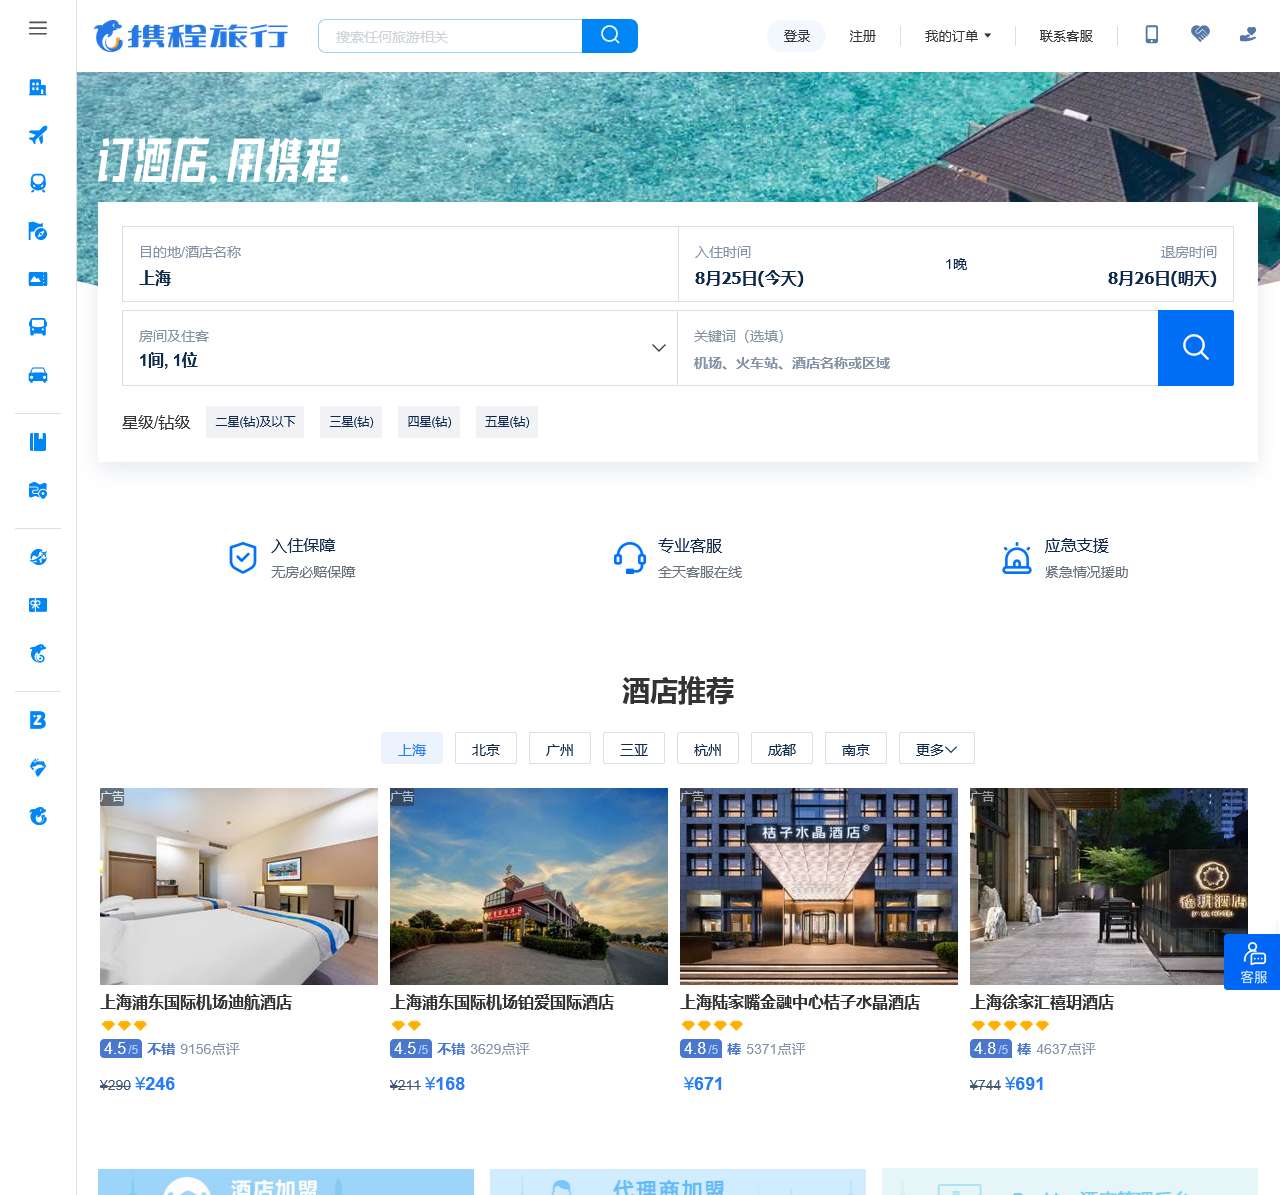
Task: Open hotel section via building icon in sidebar
Action: point(38,88)
